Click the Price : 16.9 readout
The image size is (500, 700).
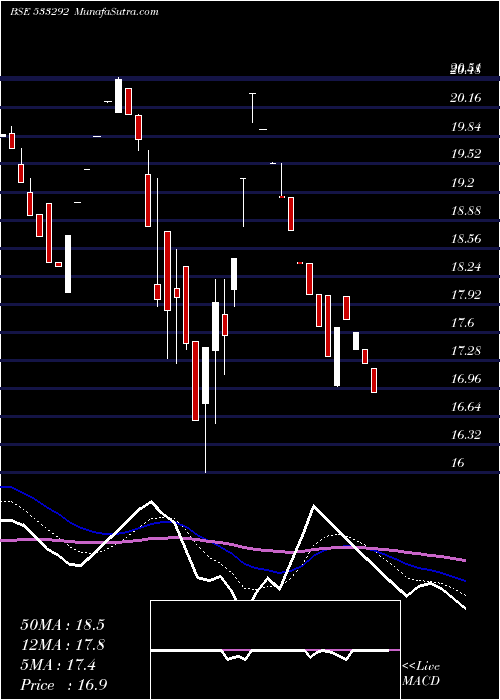tap(64, 684)
